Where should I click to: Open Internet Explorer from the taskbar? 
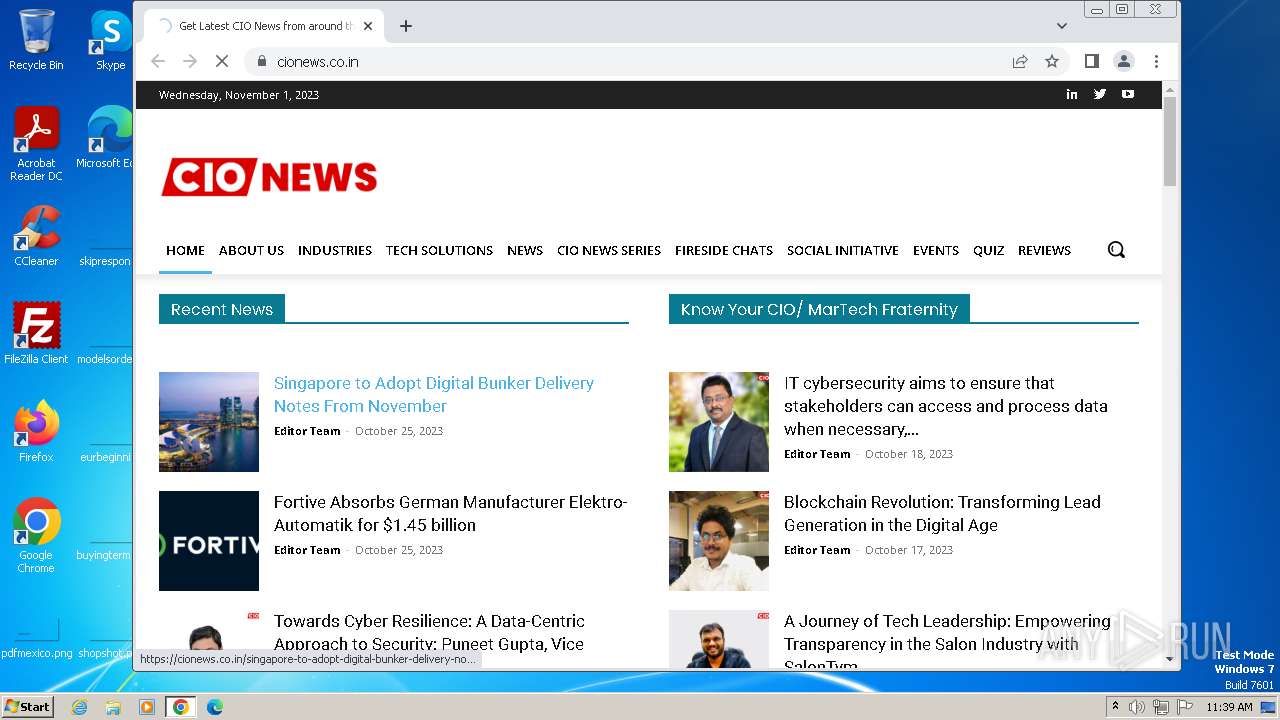pos(79,707)
